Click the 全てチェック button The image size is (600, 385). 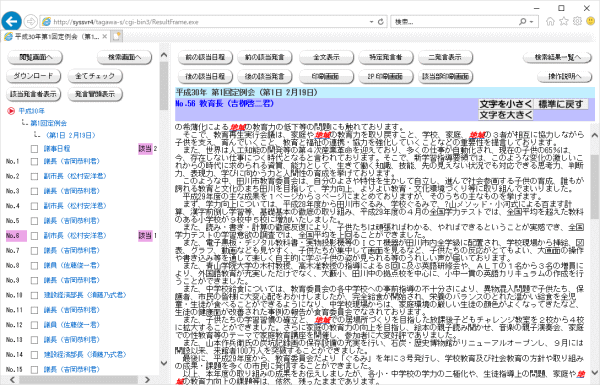(x=95, y=76)
